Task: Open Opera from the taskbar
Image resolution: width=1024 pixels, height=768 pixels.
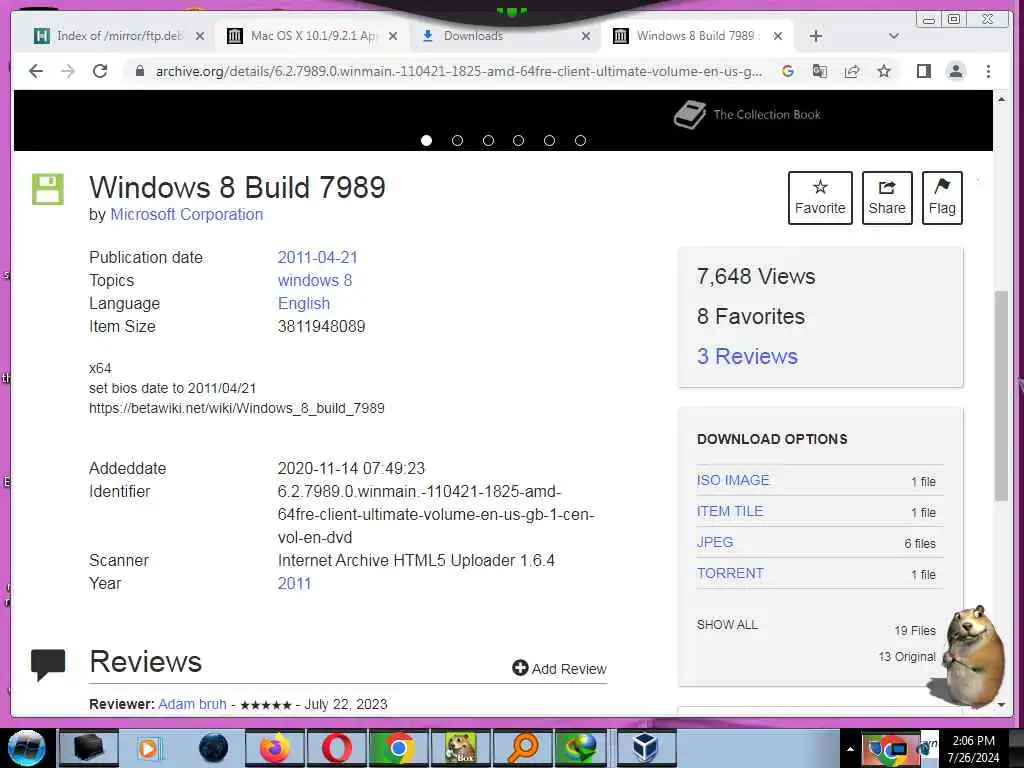Action: click(336, 748)
